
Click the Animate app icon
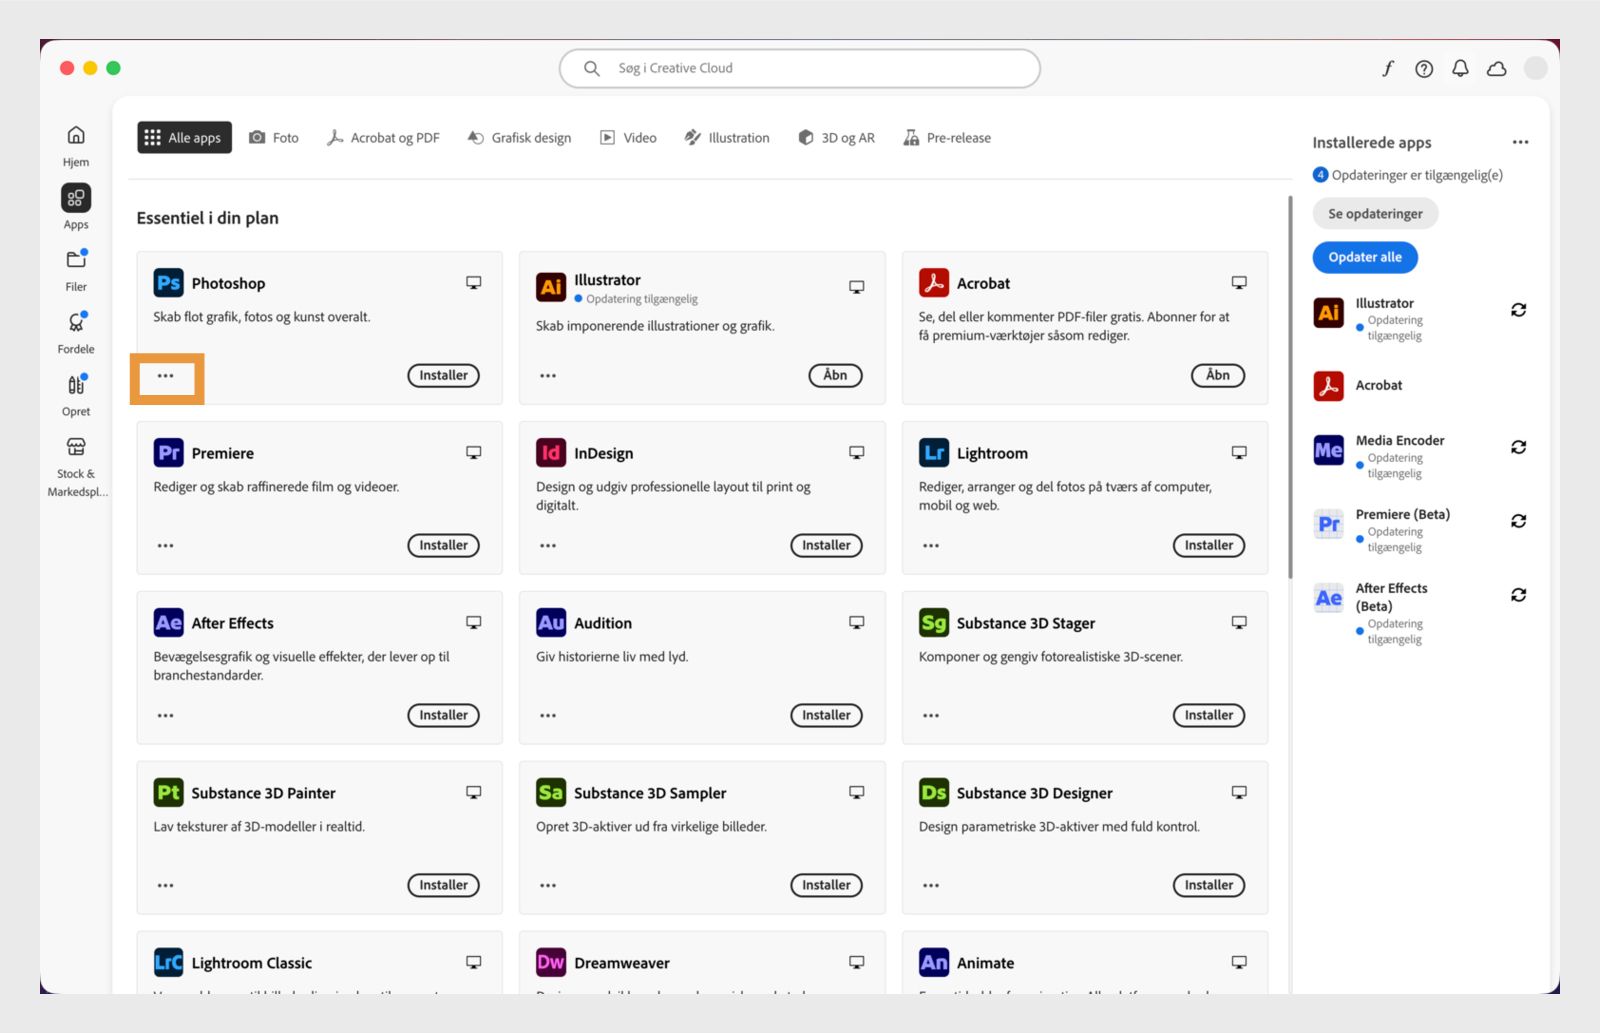coord(934,962)
